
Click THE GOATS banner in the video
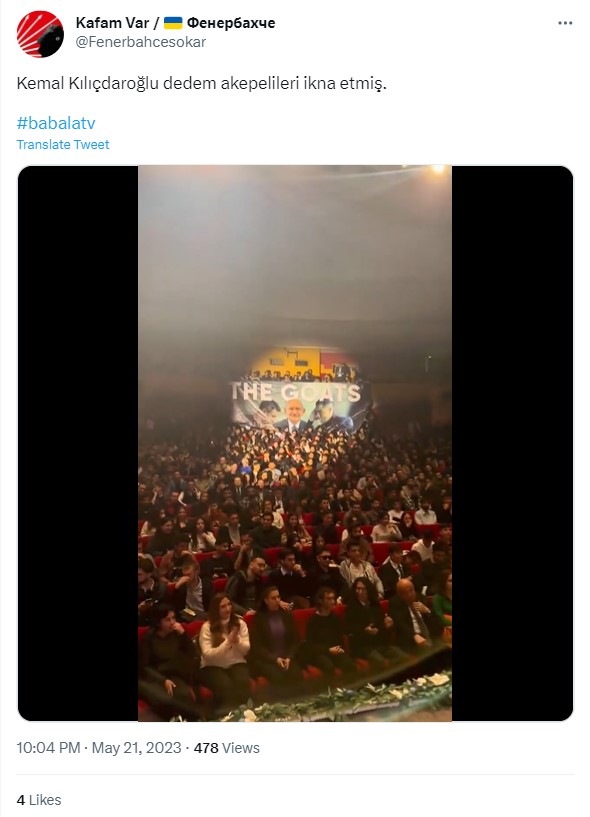pyautogui.click(x=301, y=407)
